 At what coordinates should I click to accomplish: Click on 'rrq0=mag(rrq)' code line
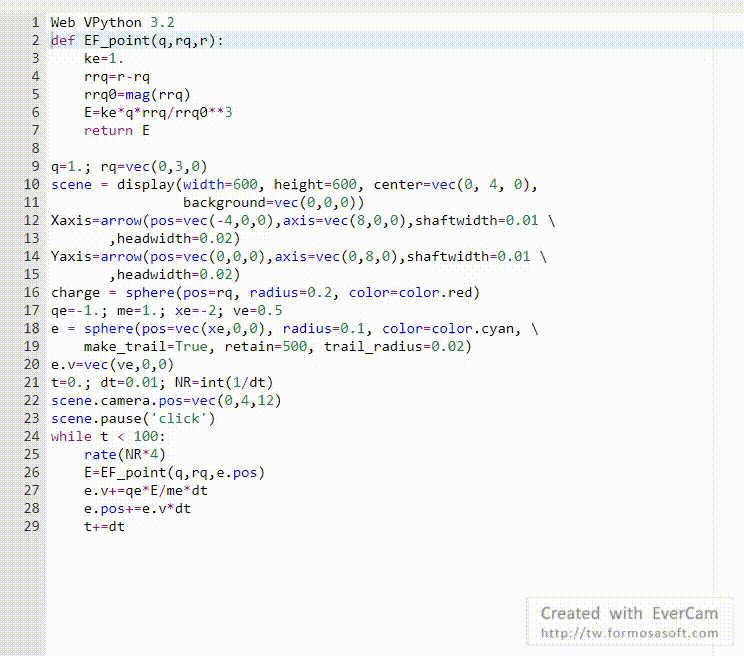point(137,94)
